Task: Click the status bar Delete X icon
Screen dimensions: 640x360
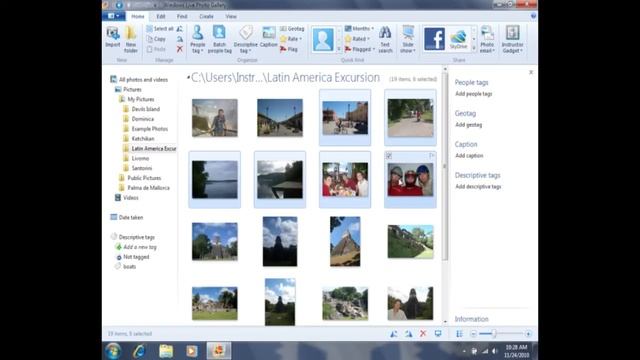Action: (423, 334)
